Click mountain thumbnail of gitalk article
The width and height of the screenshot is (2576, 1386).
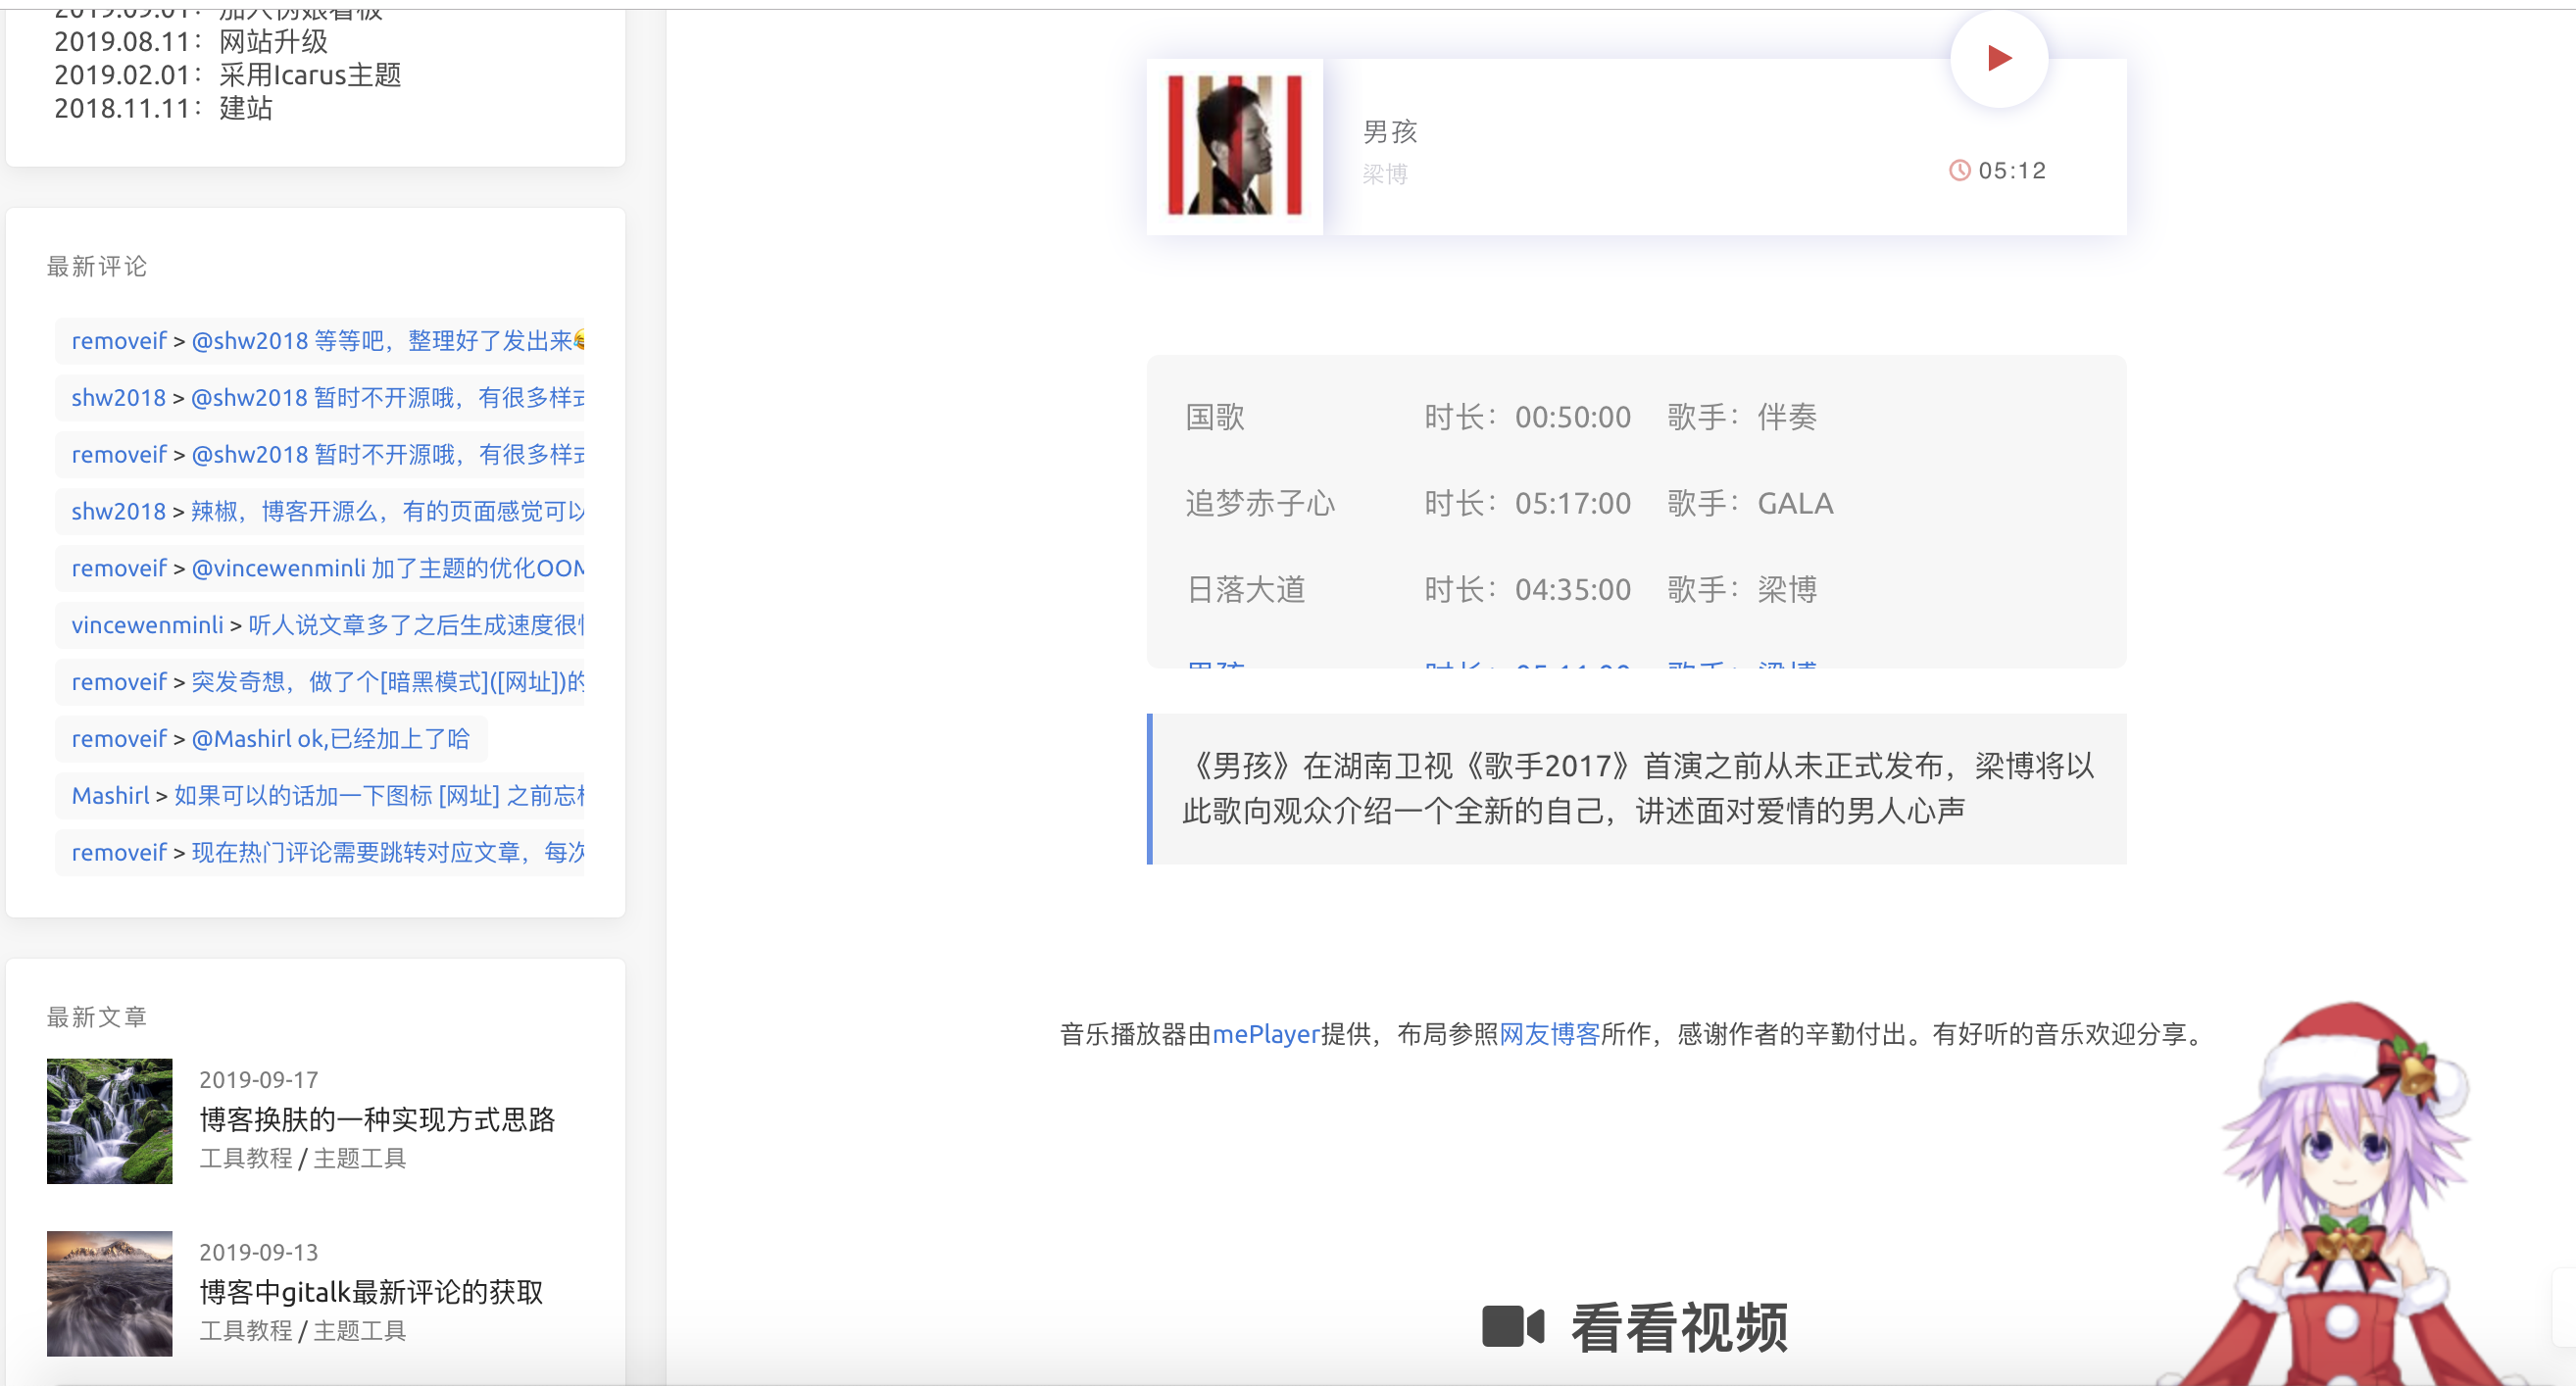click(109, 1294)
